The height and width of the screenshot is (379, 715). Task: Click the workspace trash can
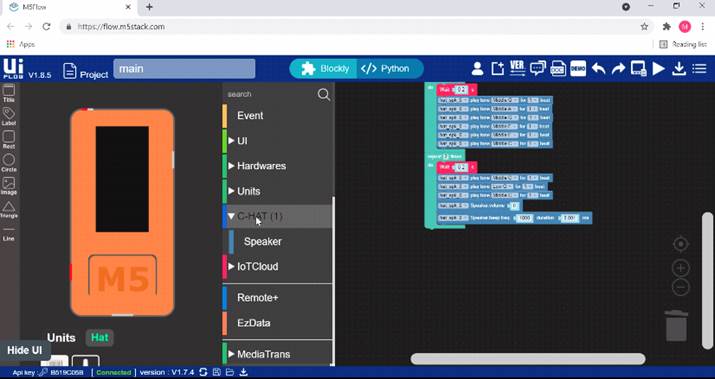[676, 325]
